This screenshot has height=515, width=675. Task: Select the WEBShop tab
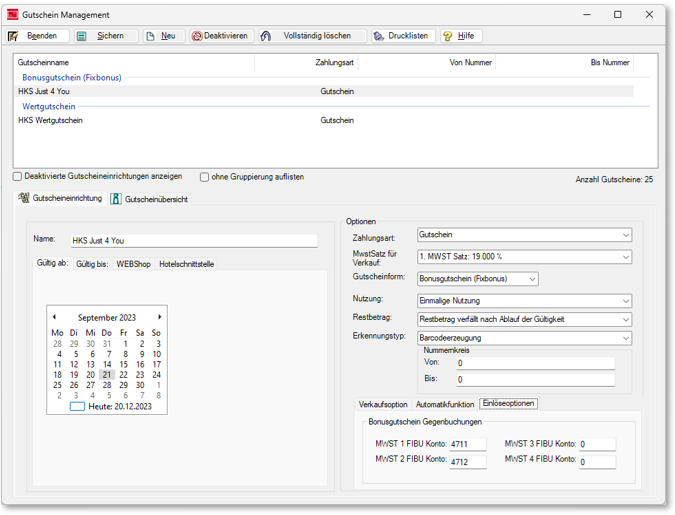click(133, 264)
